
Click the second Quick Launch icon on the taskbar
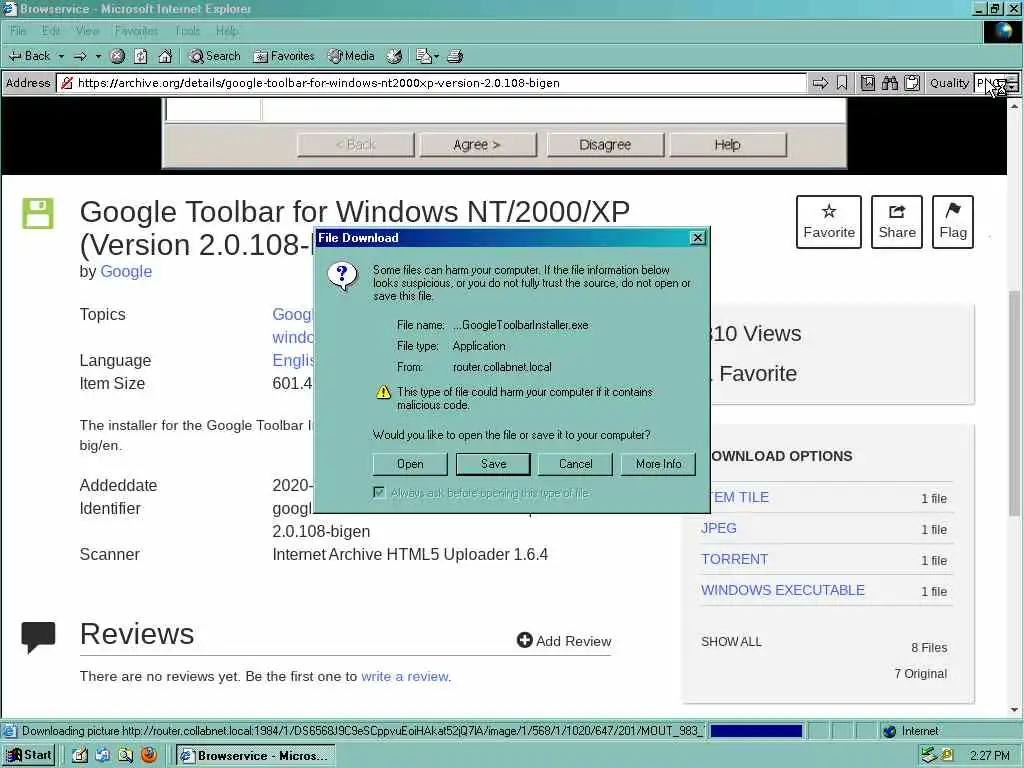pos(103,756)
